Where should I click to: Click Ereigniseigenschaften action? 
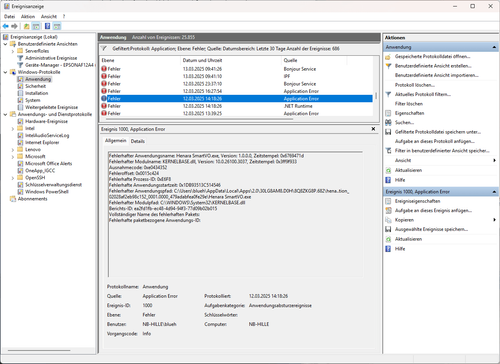pos(417,201)
